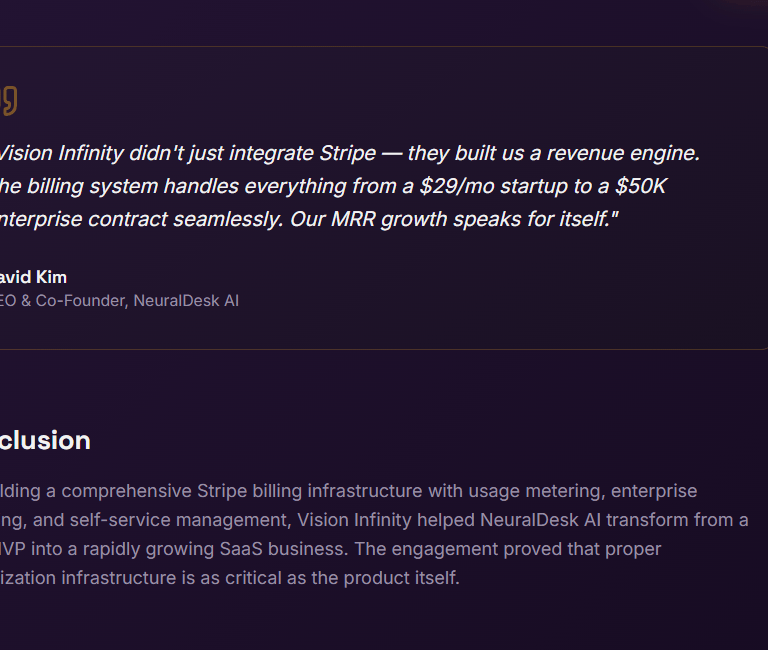Click the author name David Kim
Image resolution: width=768 pixels, height=650 pixels.
click(33, 277)
